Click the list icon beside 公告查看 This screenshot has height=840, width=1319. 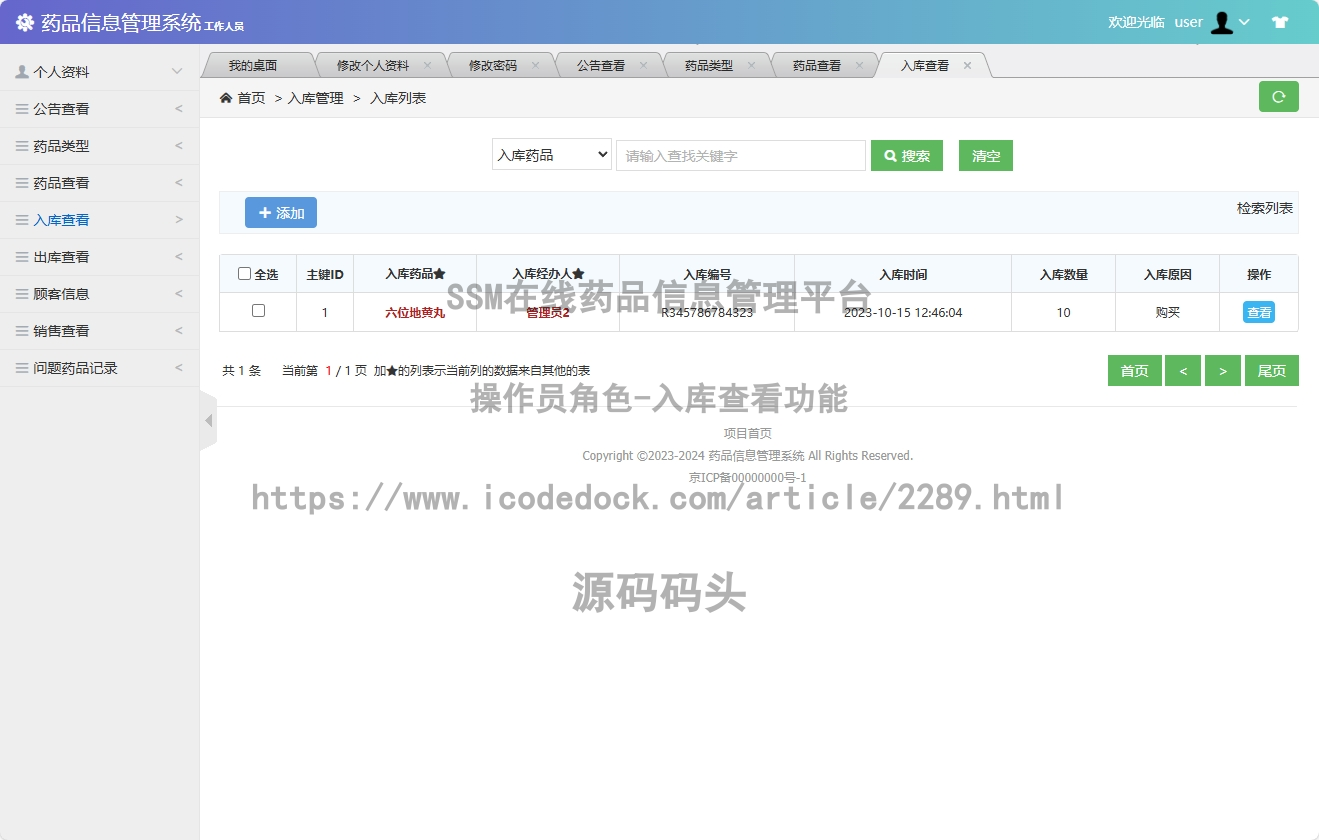(x=22, y=109)
